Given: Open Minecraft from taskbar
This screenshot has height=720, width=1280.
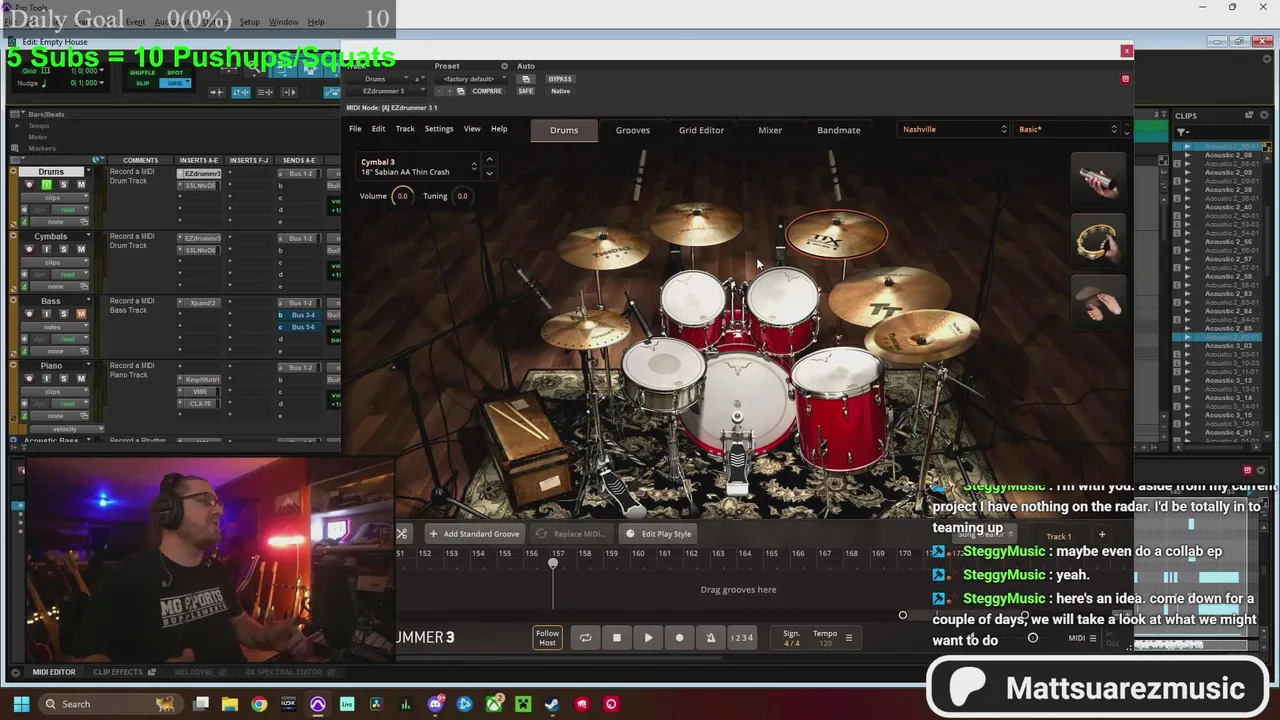Looking at the screenshot, I should point(523,704).
